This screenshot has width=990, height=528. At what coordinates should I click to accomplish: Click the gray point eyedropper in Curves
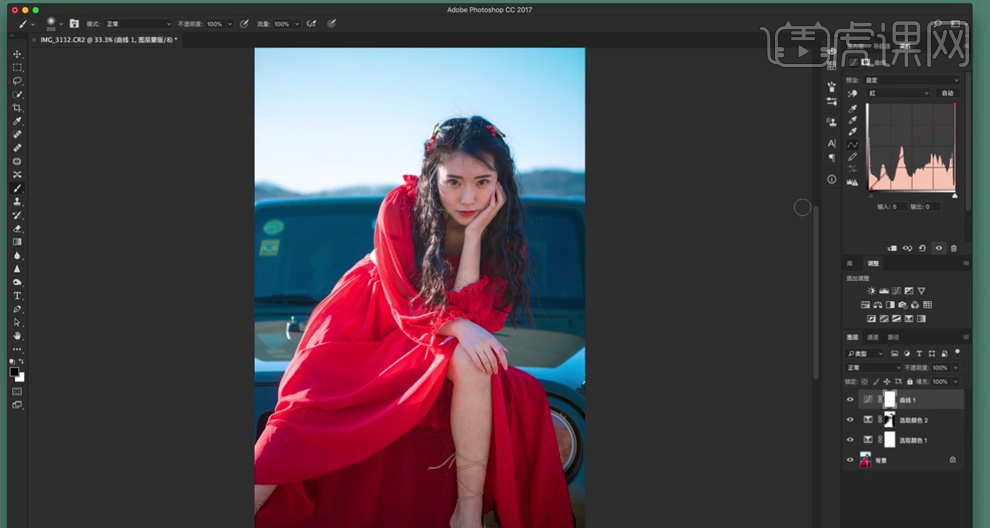[x=852, y=120]
